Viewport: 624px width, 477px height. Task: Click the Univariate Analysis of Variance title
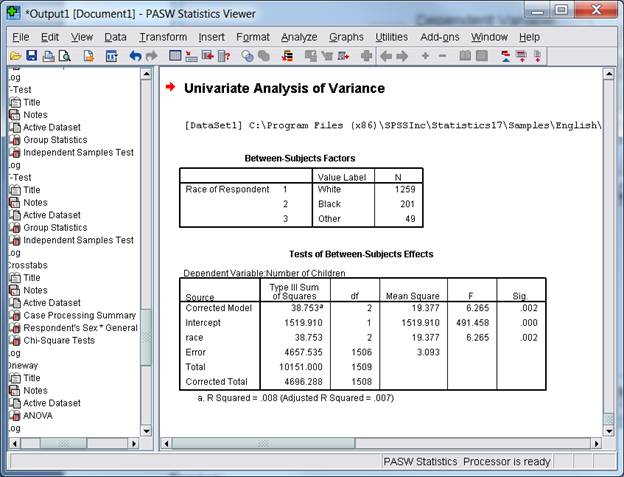pyautogui.click(x=284, y=88)
